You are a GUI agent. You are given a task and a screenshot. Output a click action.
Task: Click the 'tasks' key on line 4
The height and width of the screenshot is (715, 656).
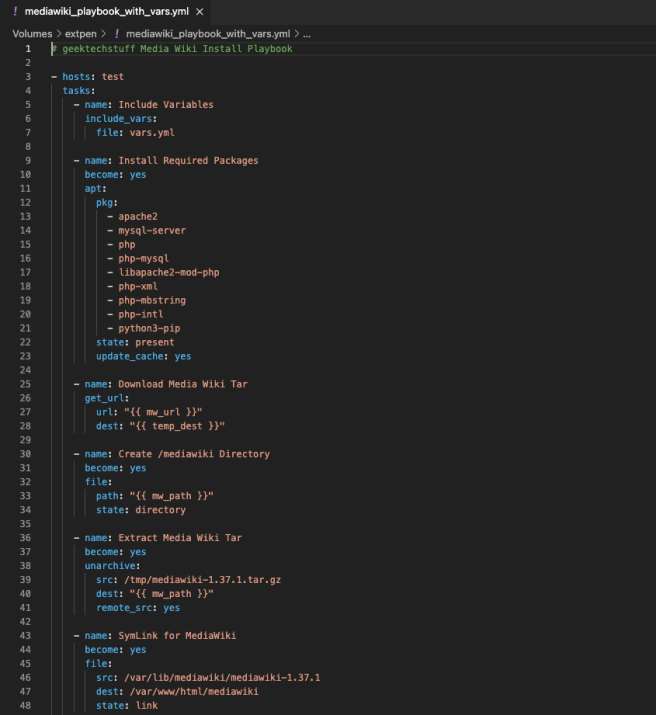click(x=76, y=91)
